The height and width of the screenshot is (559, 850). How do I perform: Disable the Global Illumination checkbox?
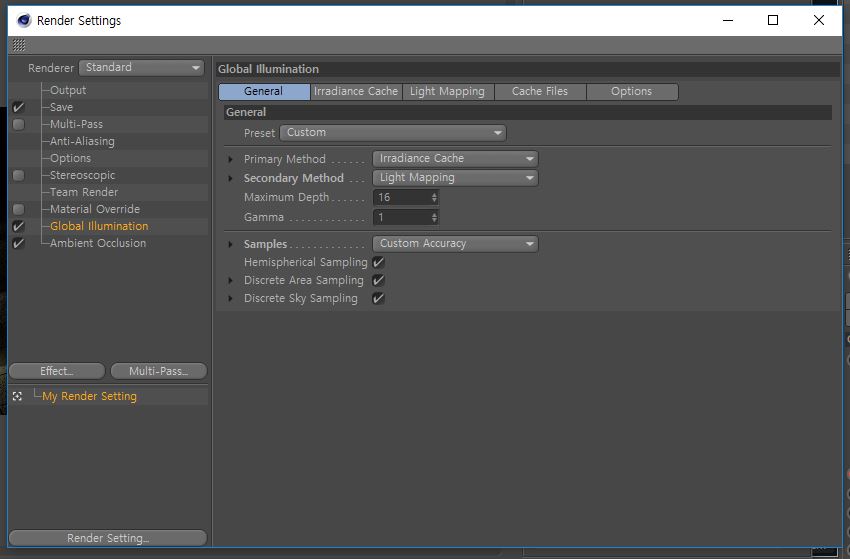(x=18, y=227)
